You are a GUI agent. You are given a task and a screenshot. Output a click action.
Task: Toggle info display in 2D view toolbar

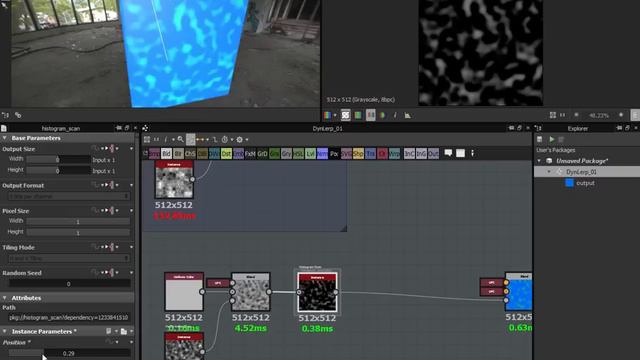click(395, 116)
